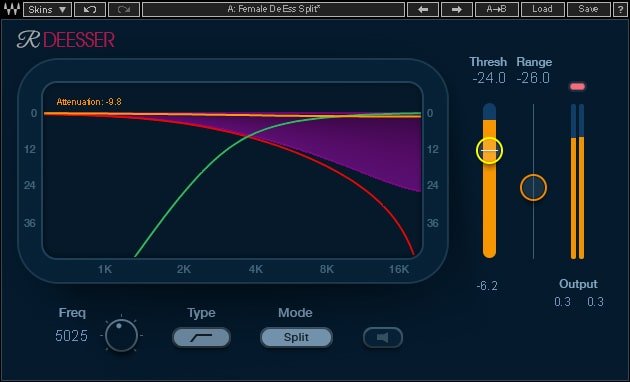This screenshot has width=630, height=382.
Task: Click the Thresh value -24.0 field
Action: (x=489, y=78)
